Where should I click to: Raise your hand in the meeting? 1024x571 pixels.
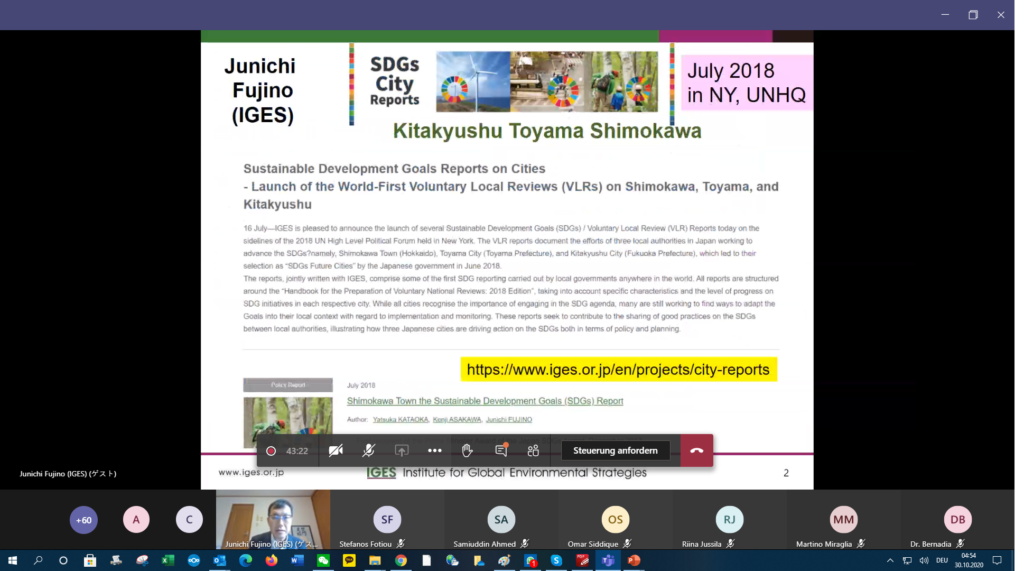[x=467, y=451]
